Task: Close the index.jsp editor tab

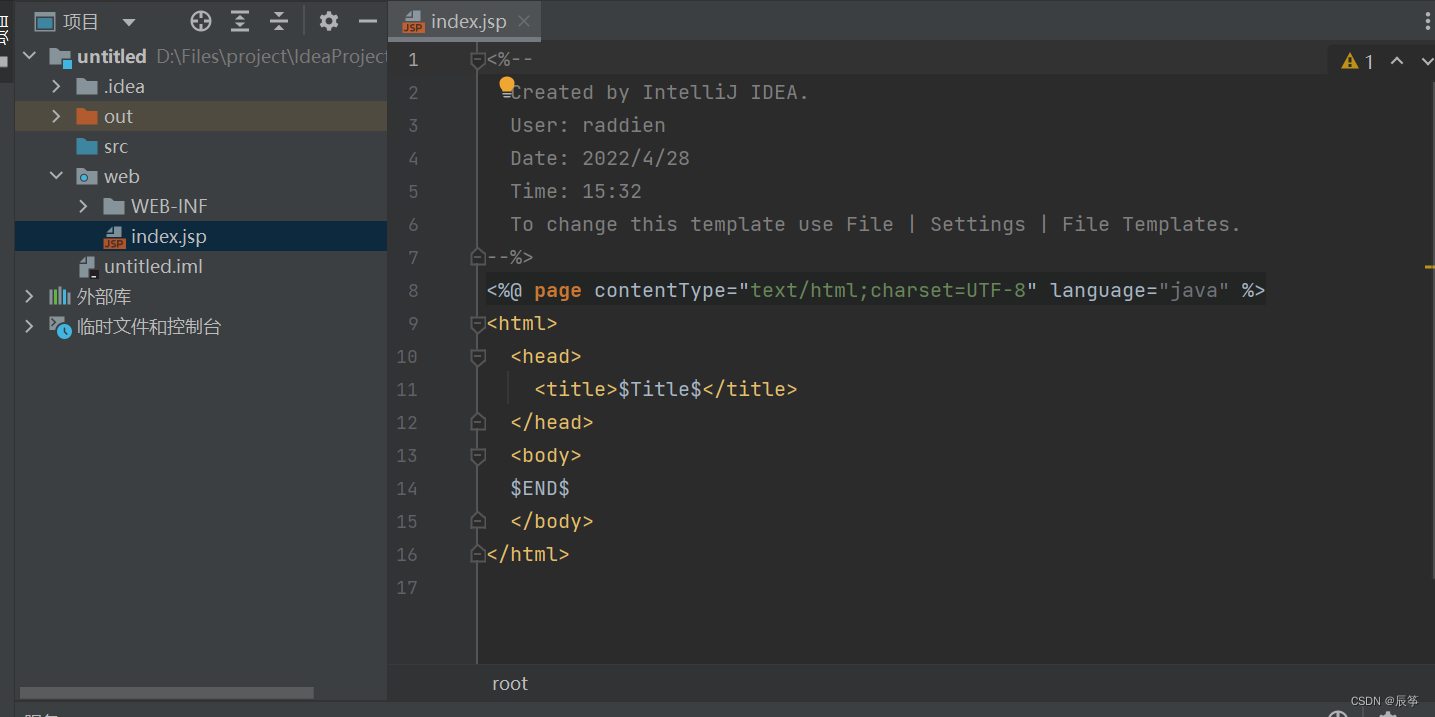Action: click(x=525, y=21)
